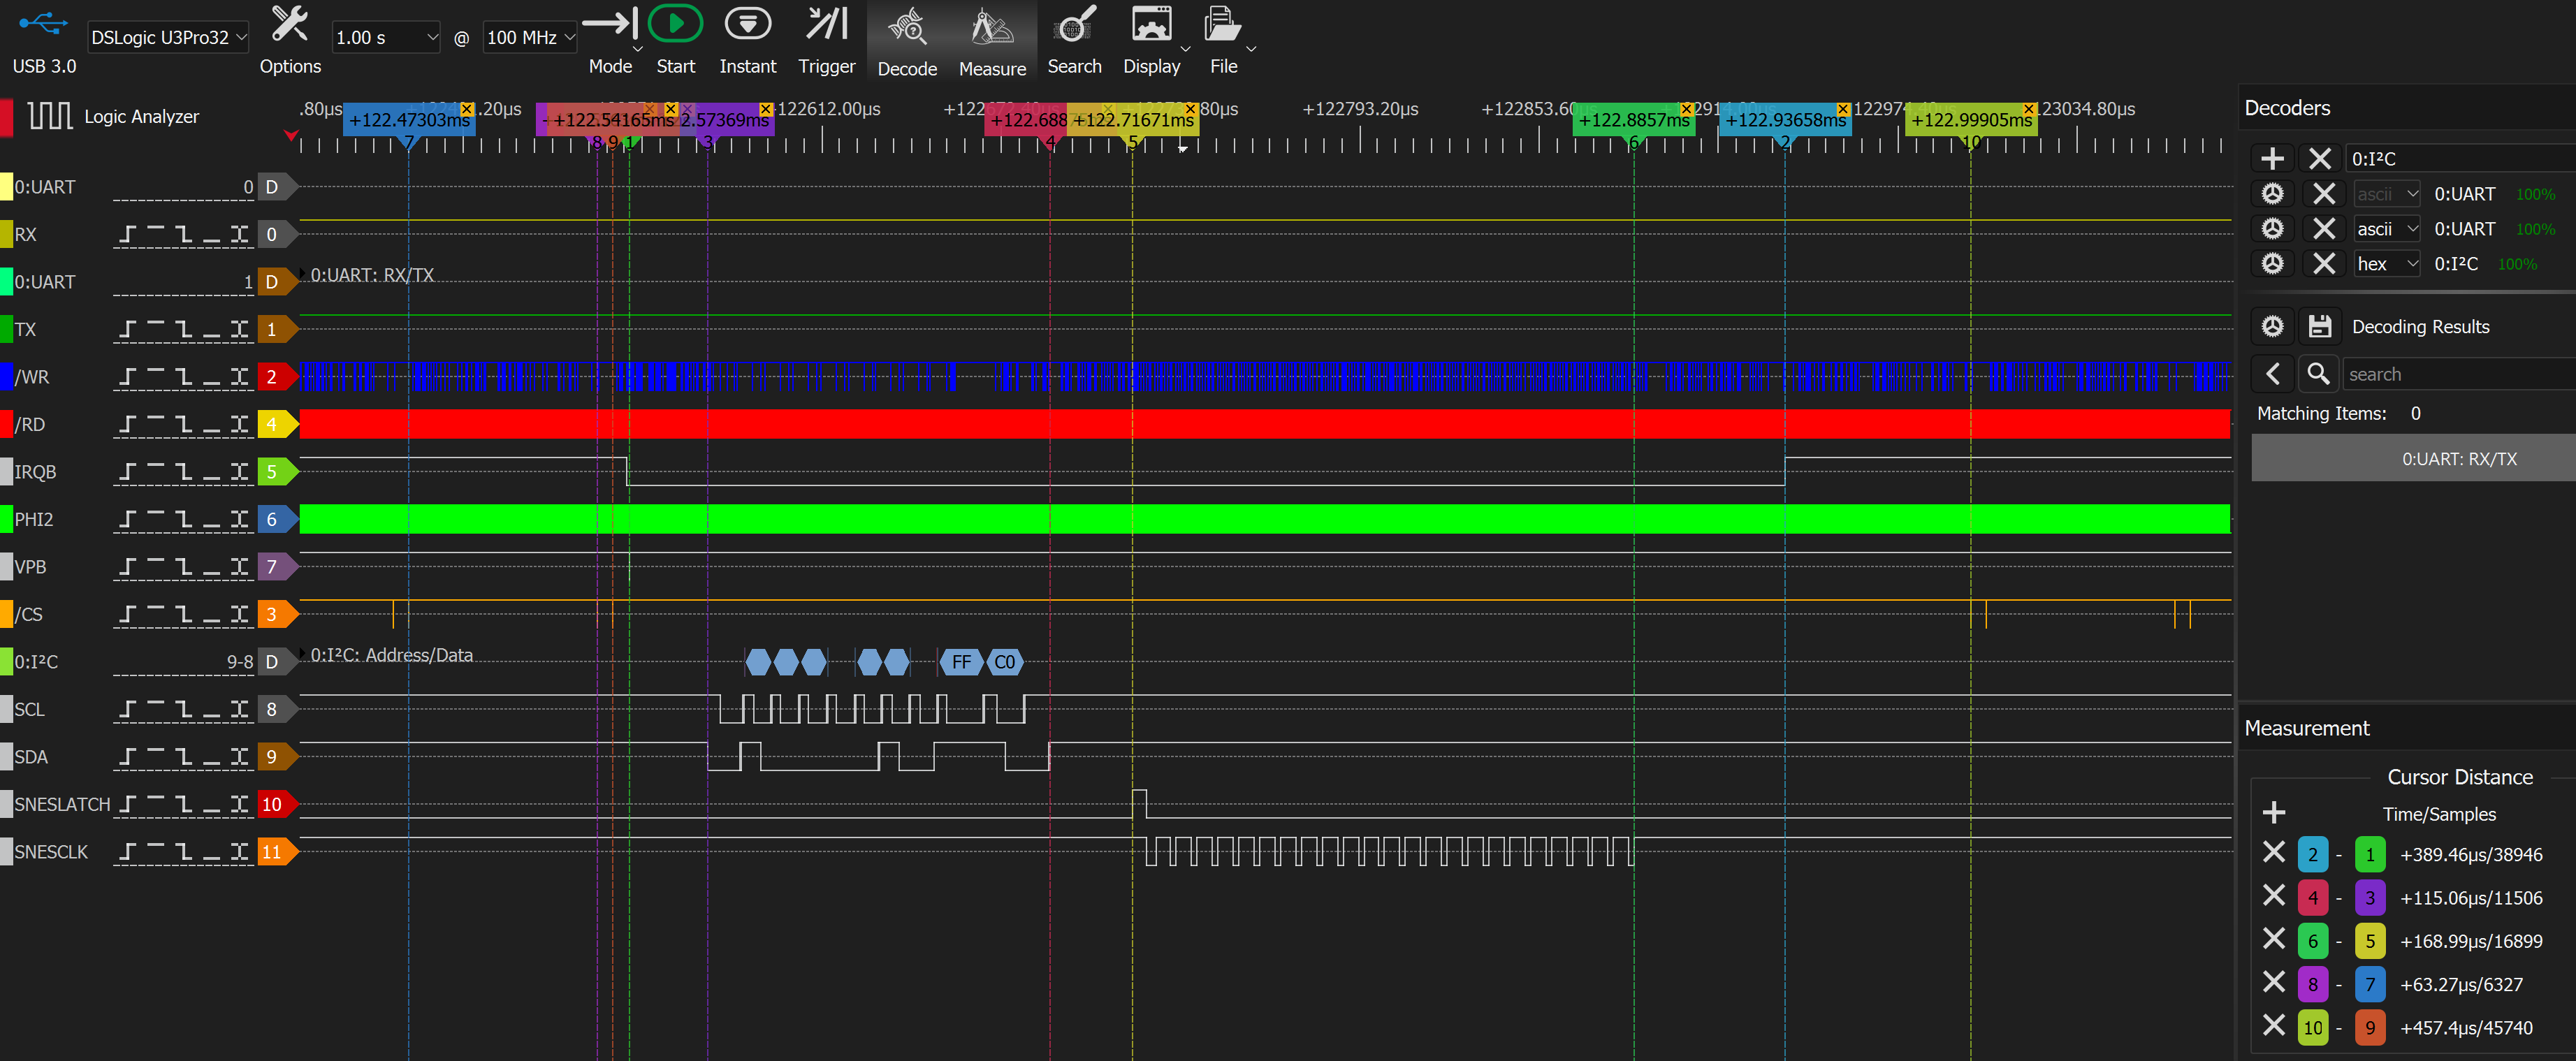Open the device selector DSLogic U3Pro32
This screenshot has width=2576, height=1061.
tap(168, 37)
